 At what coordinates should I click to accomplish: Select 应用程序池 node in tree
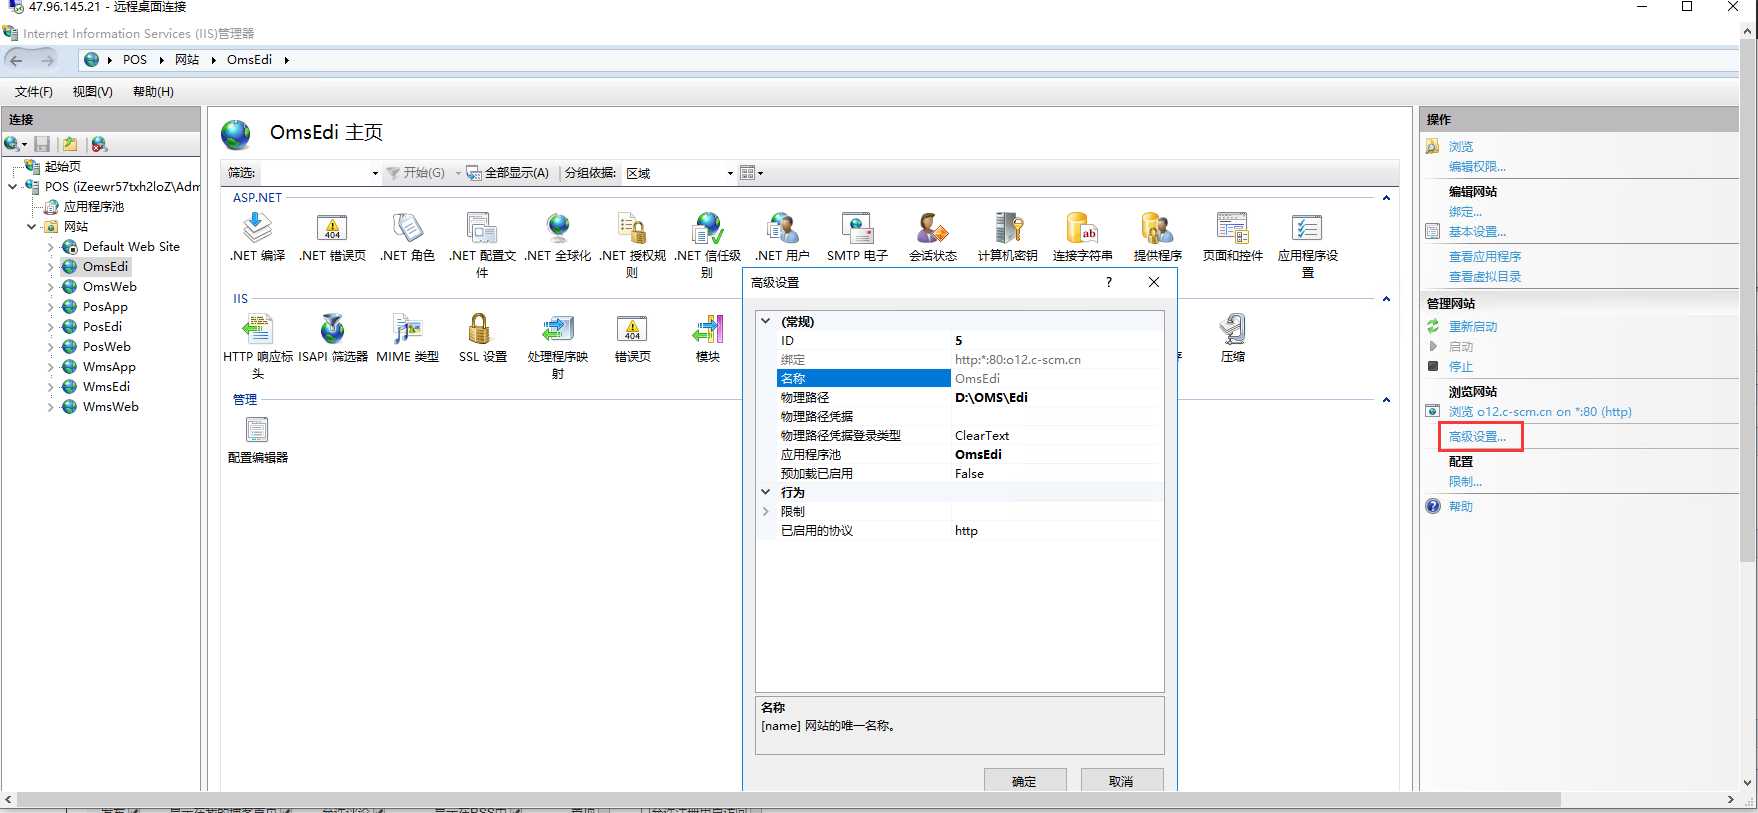[x=94, y=207]
